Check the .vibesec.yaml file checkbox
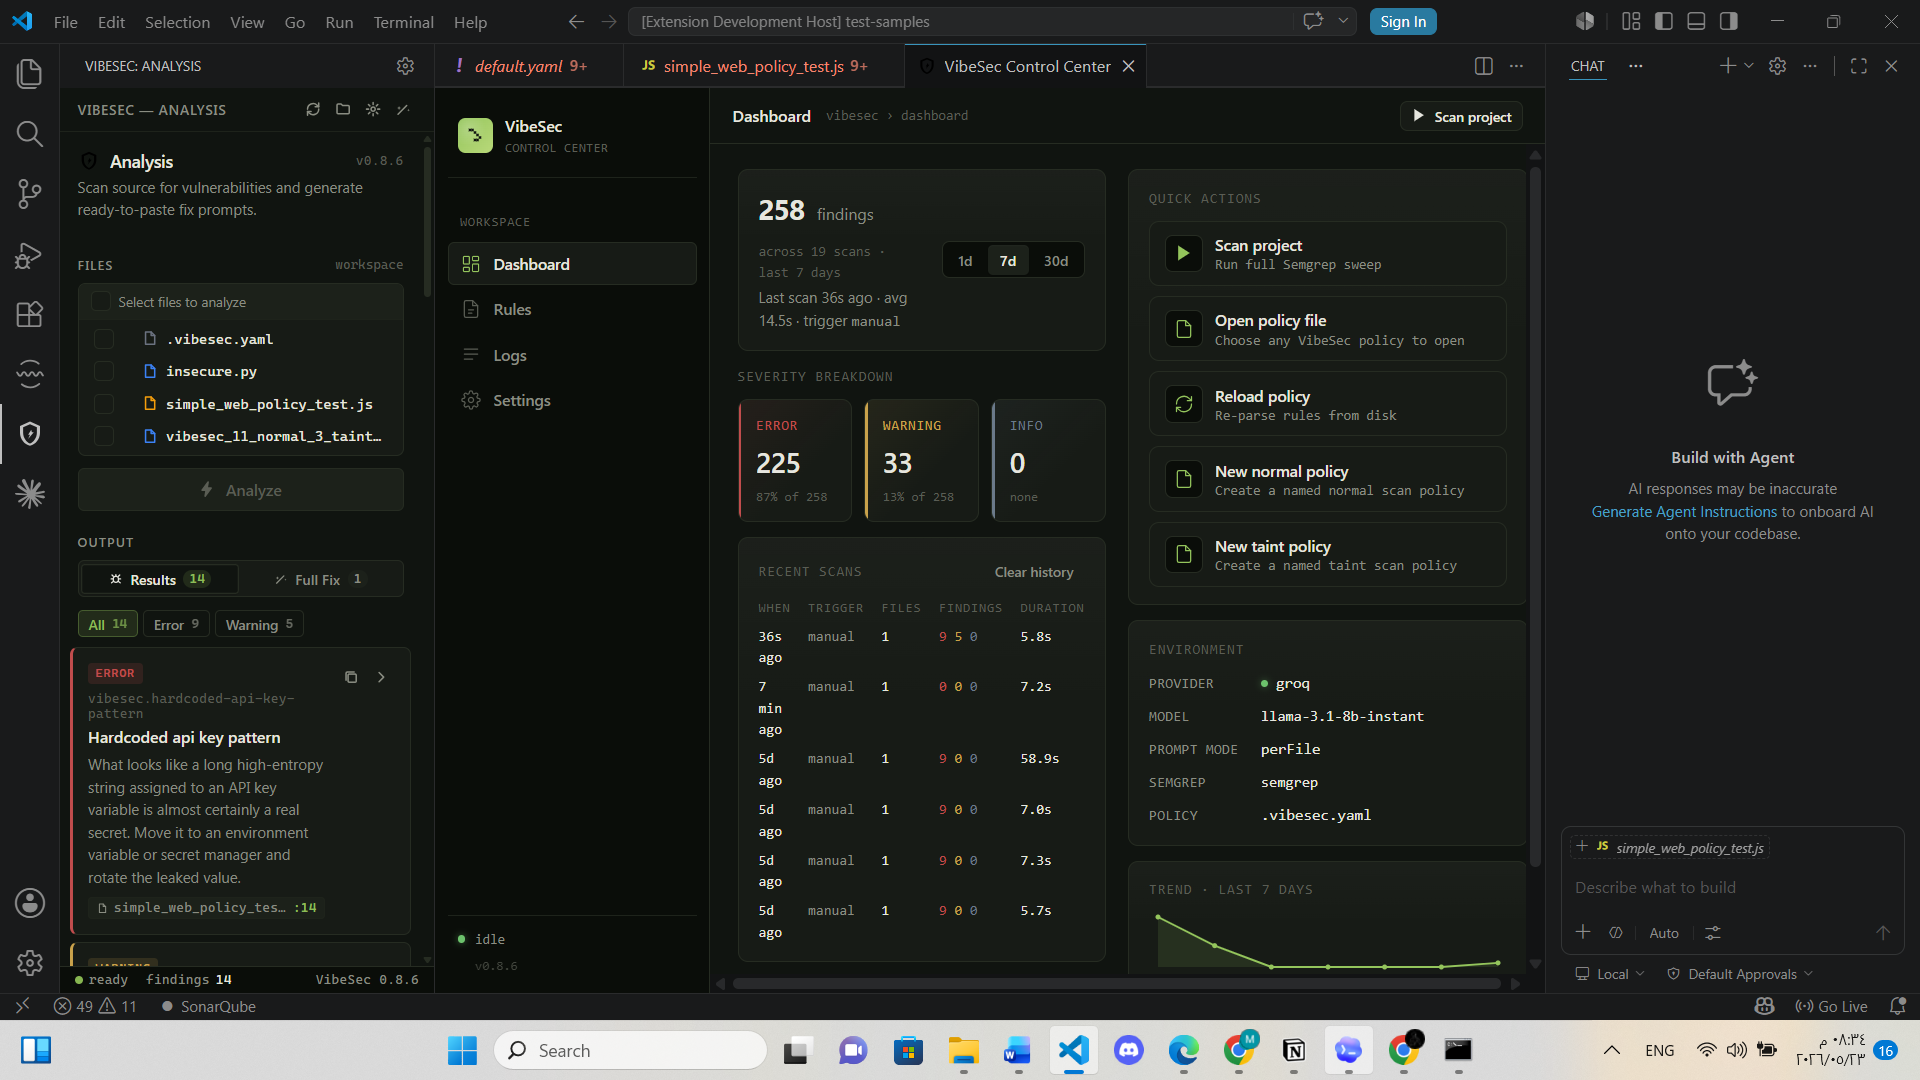Screen dimensions: 1920x1080 (103, 339)
